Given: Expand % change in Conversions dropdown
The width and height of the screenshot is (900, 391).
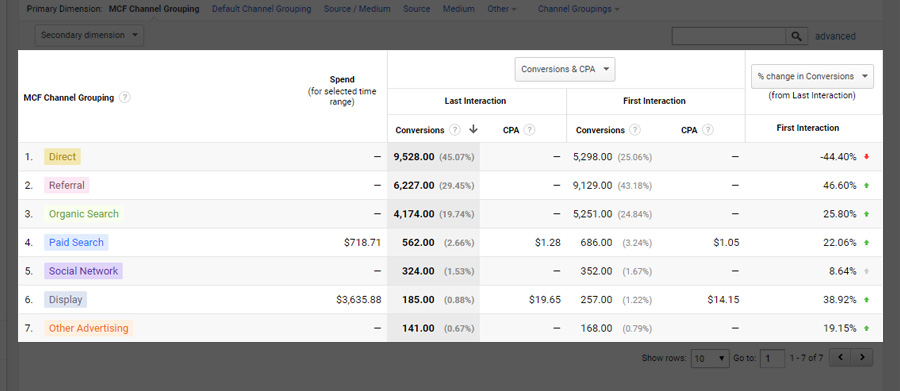Looking at the screenshot, I should (x=812, y=76).
